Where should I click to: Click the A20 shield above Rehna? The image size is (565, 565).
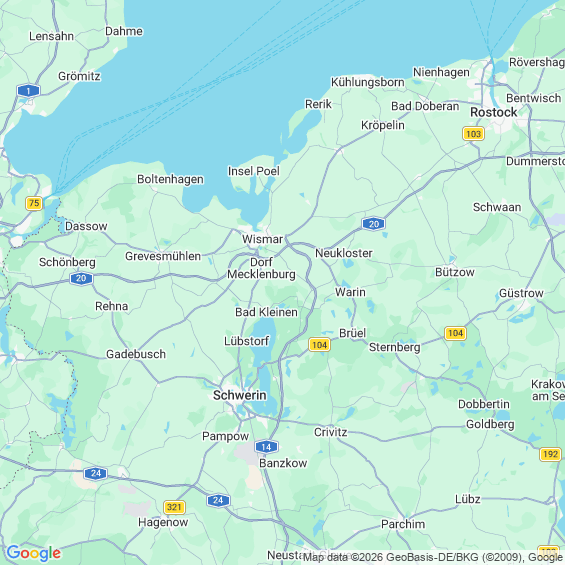coord(81,278)
